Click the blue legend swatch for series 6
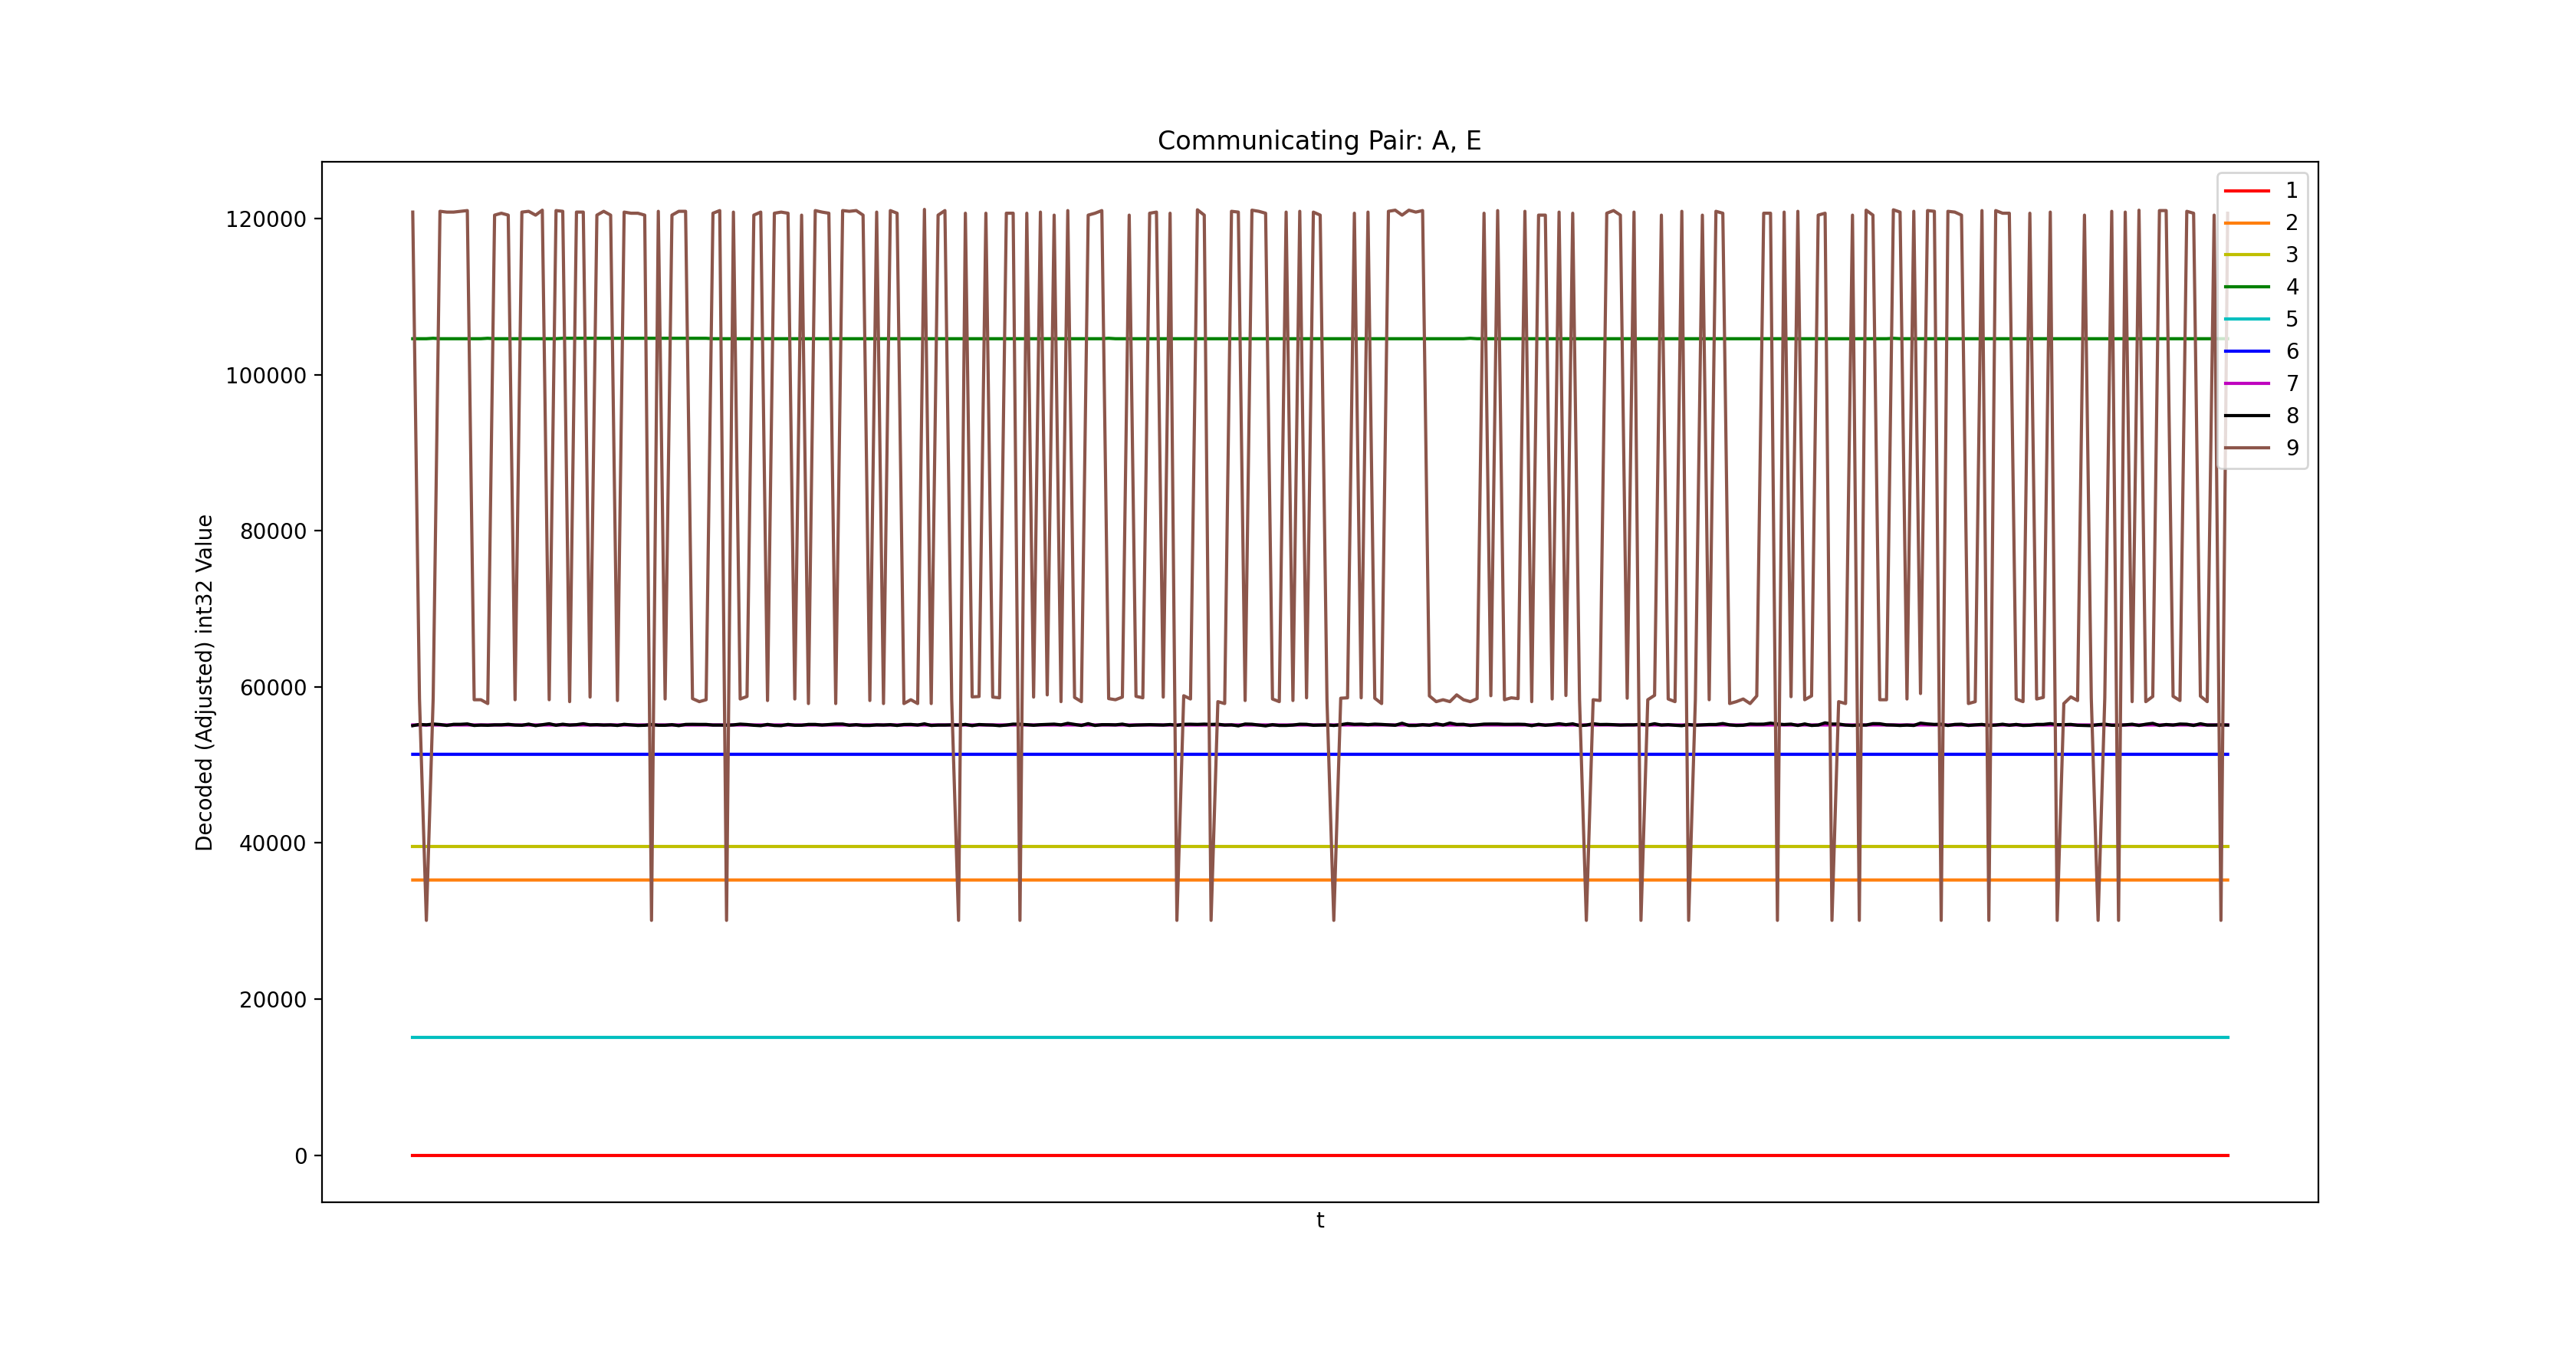2576x1351 pixels. click(x=2246, y=351)
